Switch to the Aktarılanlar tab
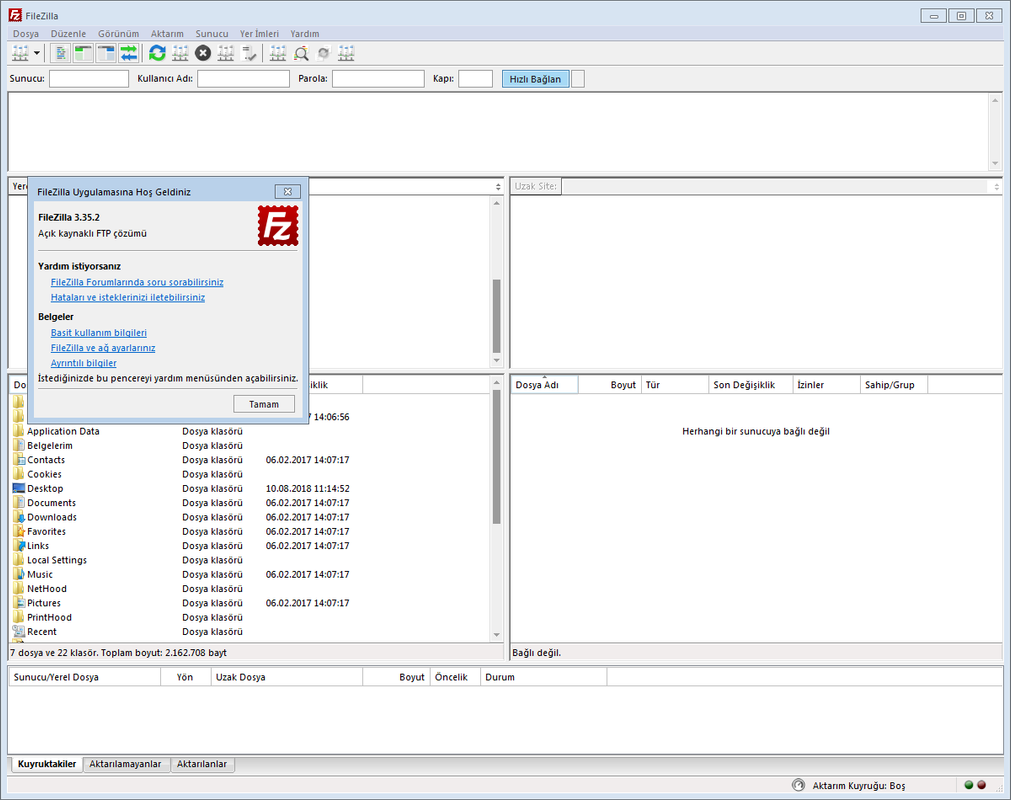This screenshot has height=800, width=1011. click(202, 764)
